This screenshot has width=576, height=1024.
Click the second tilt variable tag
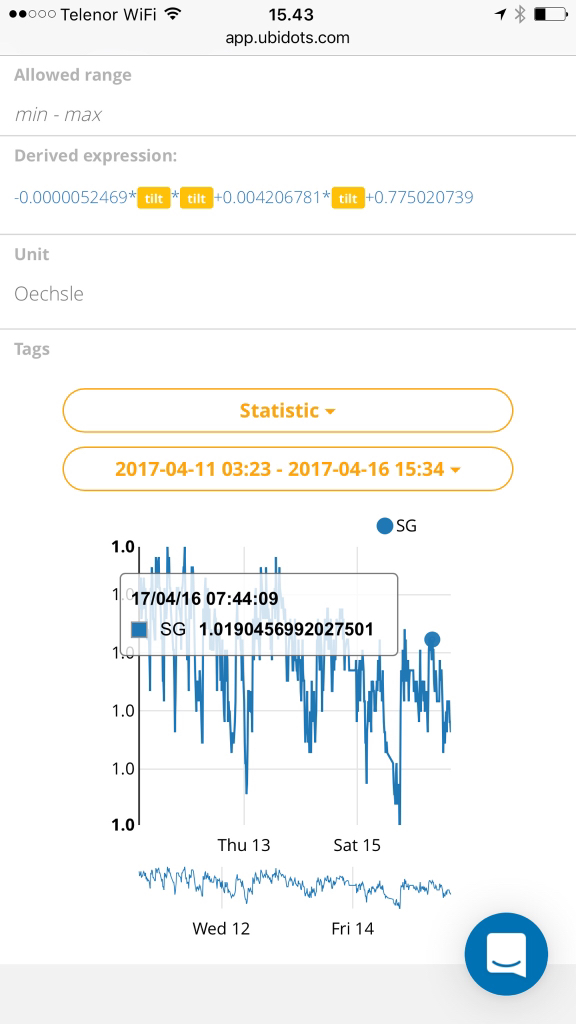[x=197, y=198]
